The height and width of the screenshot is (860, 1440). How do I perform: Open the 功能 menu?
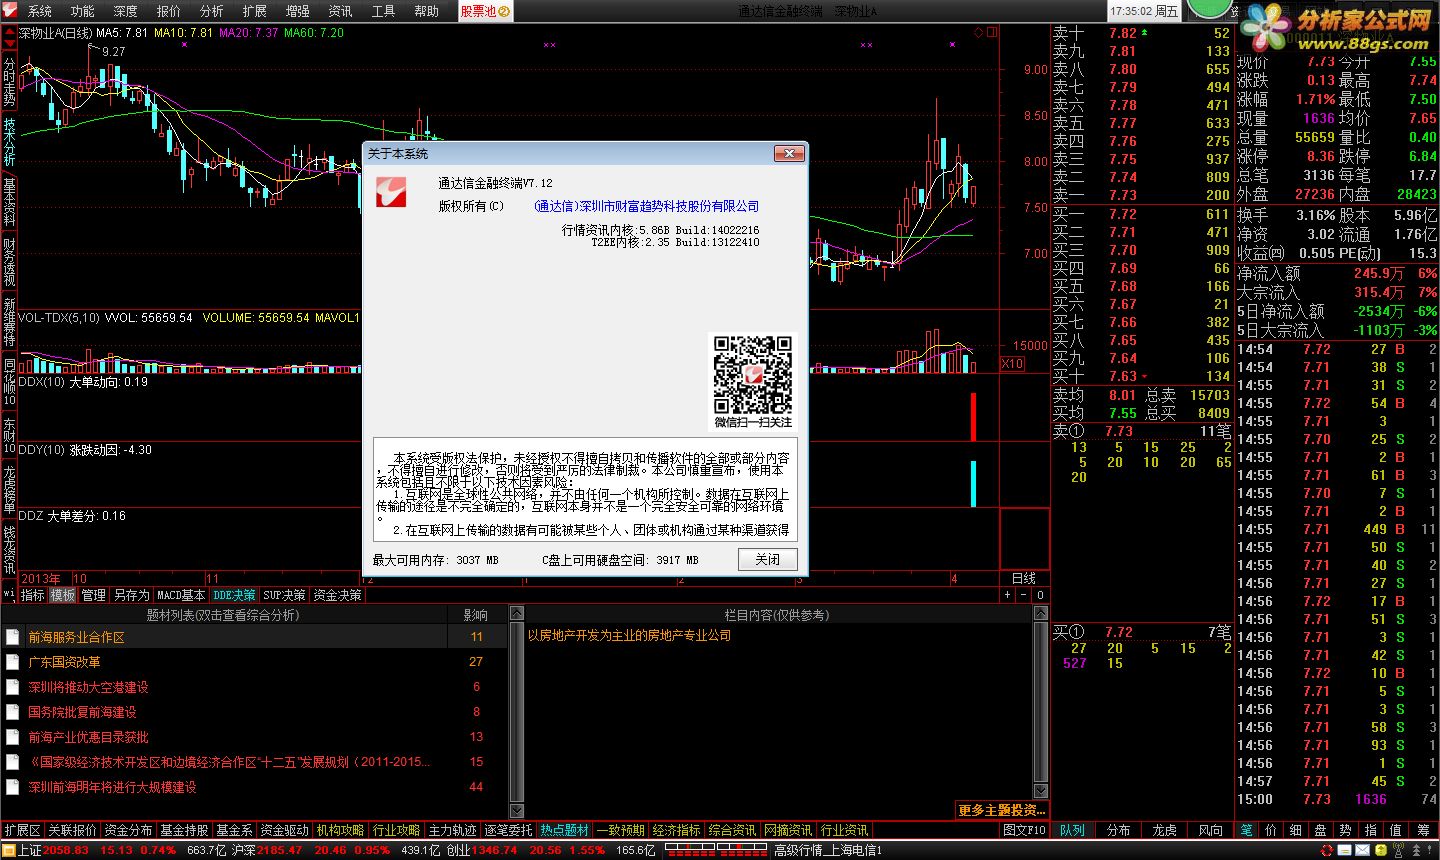pyautogui.click(x=83, y=11)
